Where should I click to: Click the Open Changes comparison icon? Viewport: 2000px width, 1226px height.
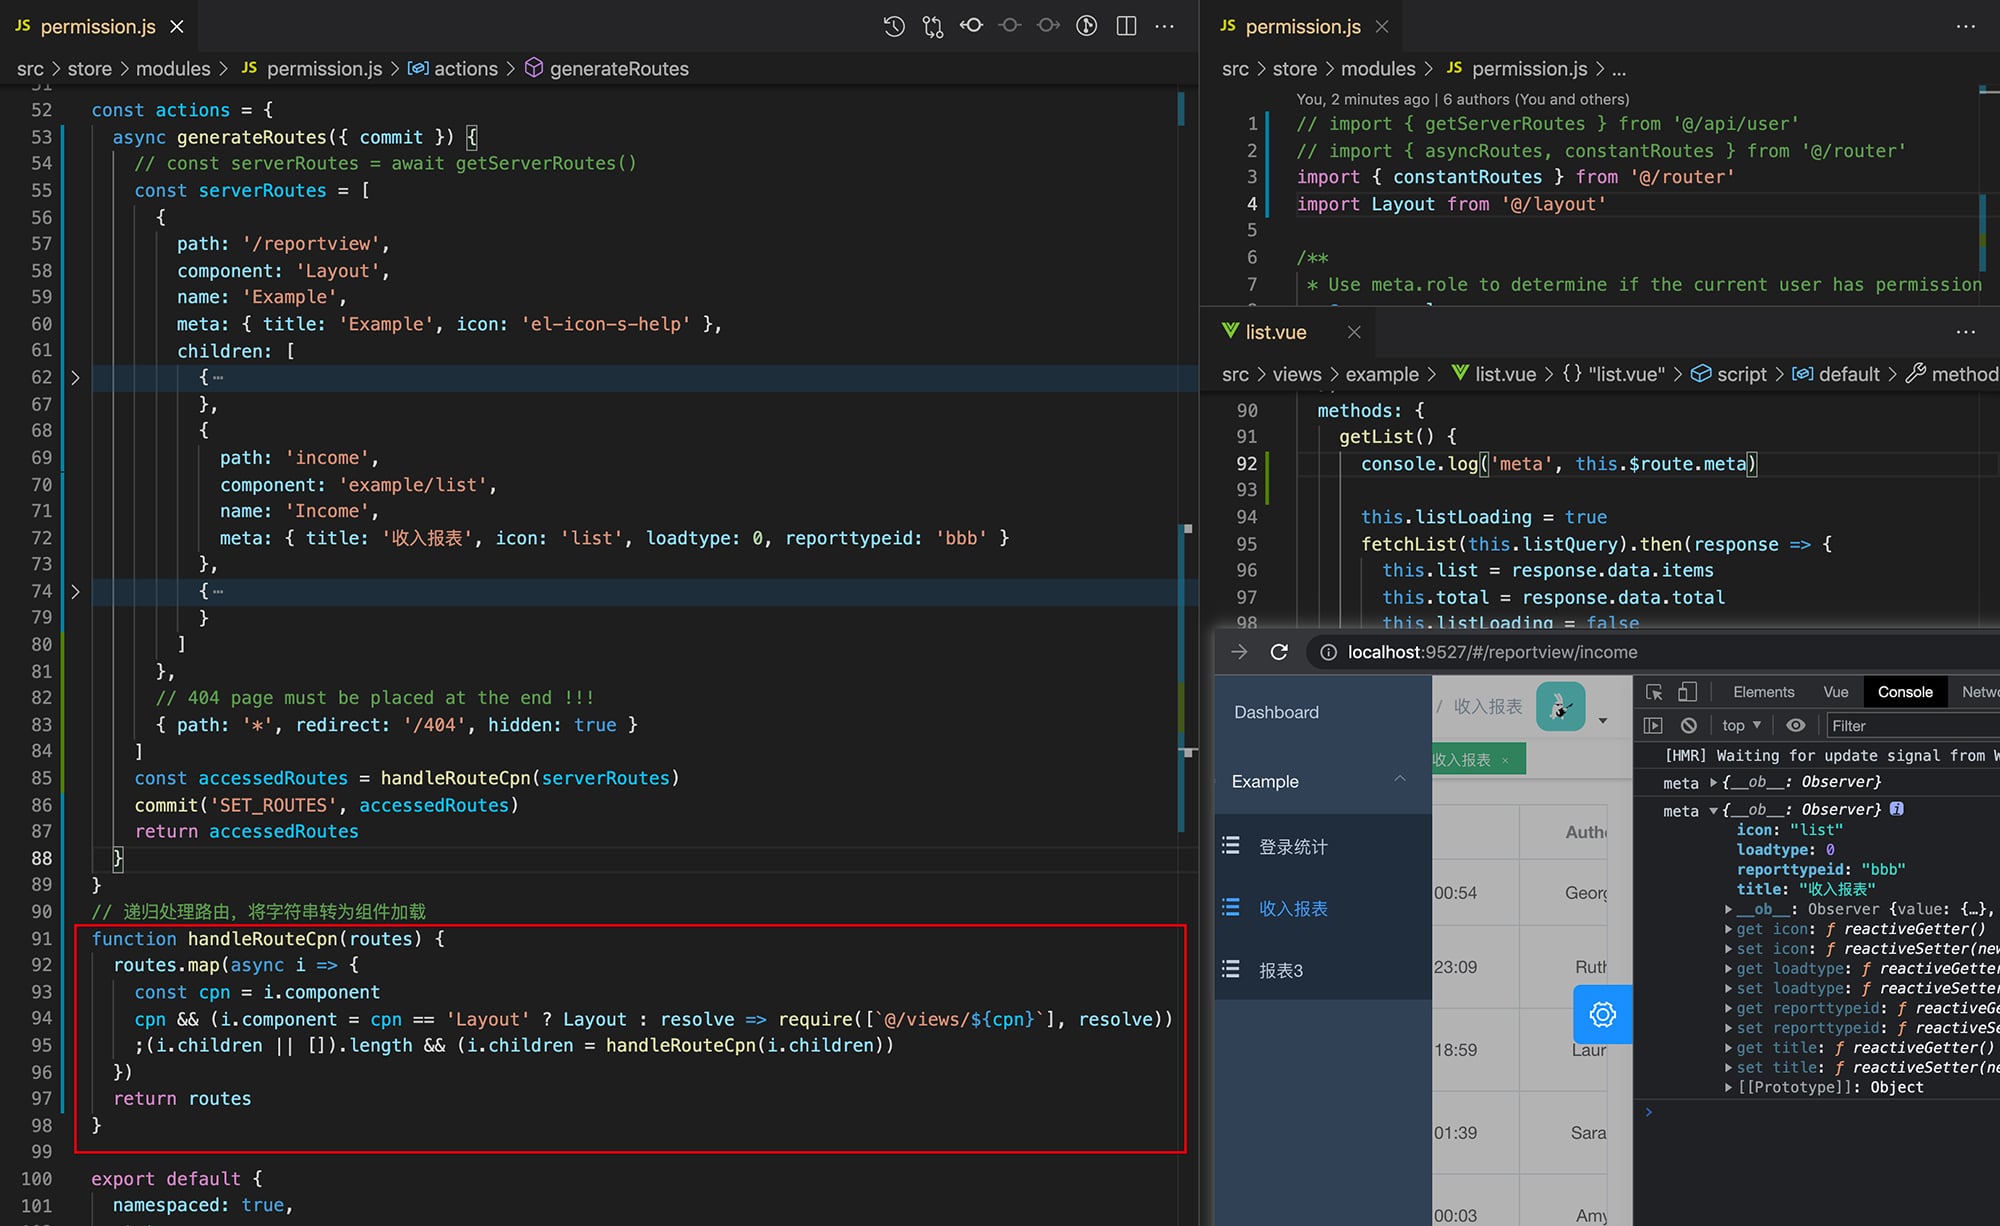pyautogui.click(x=932, y=26)
